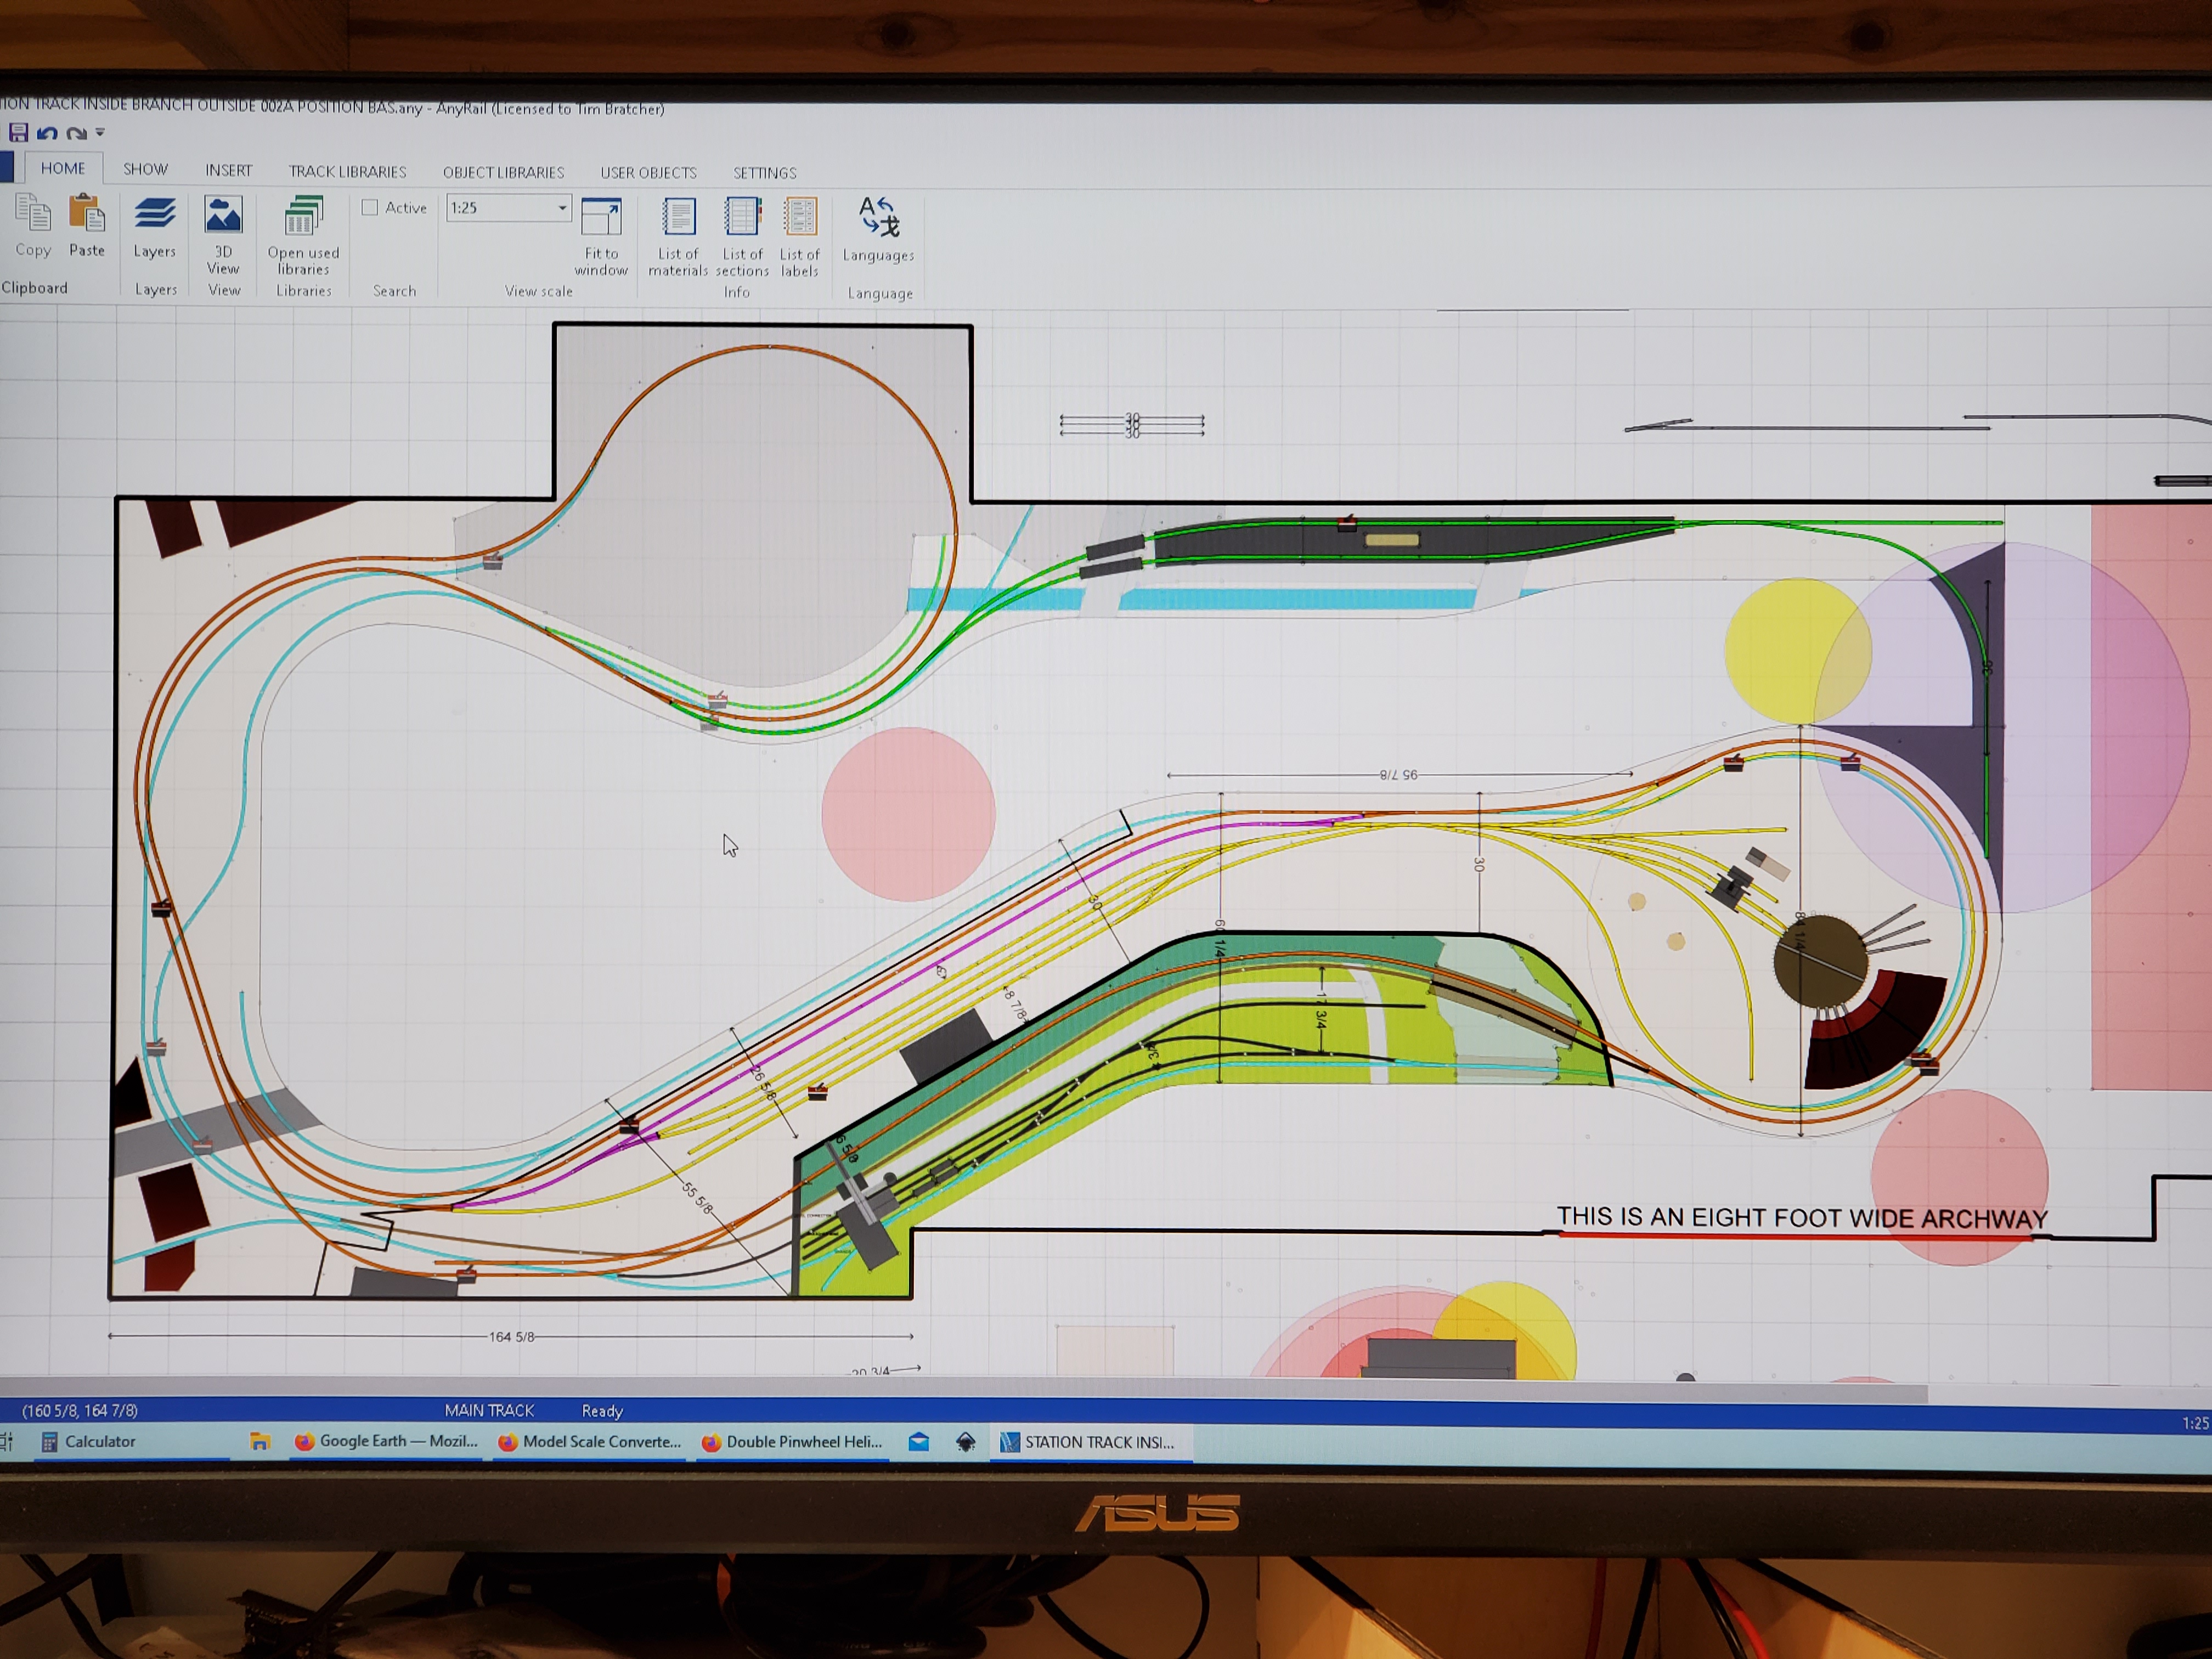Click the Clipboard group label

(x=35, y=288)
